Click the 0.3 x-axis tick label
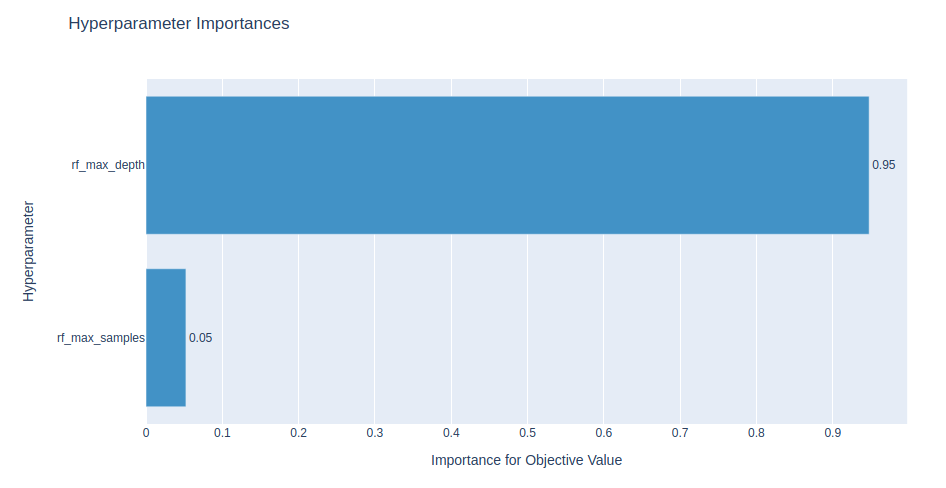This screenshot has width=946, height=488. pyautogui.click(x=375, y=433)
